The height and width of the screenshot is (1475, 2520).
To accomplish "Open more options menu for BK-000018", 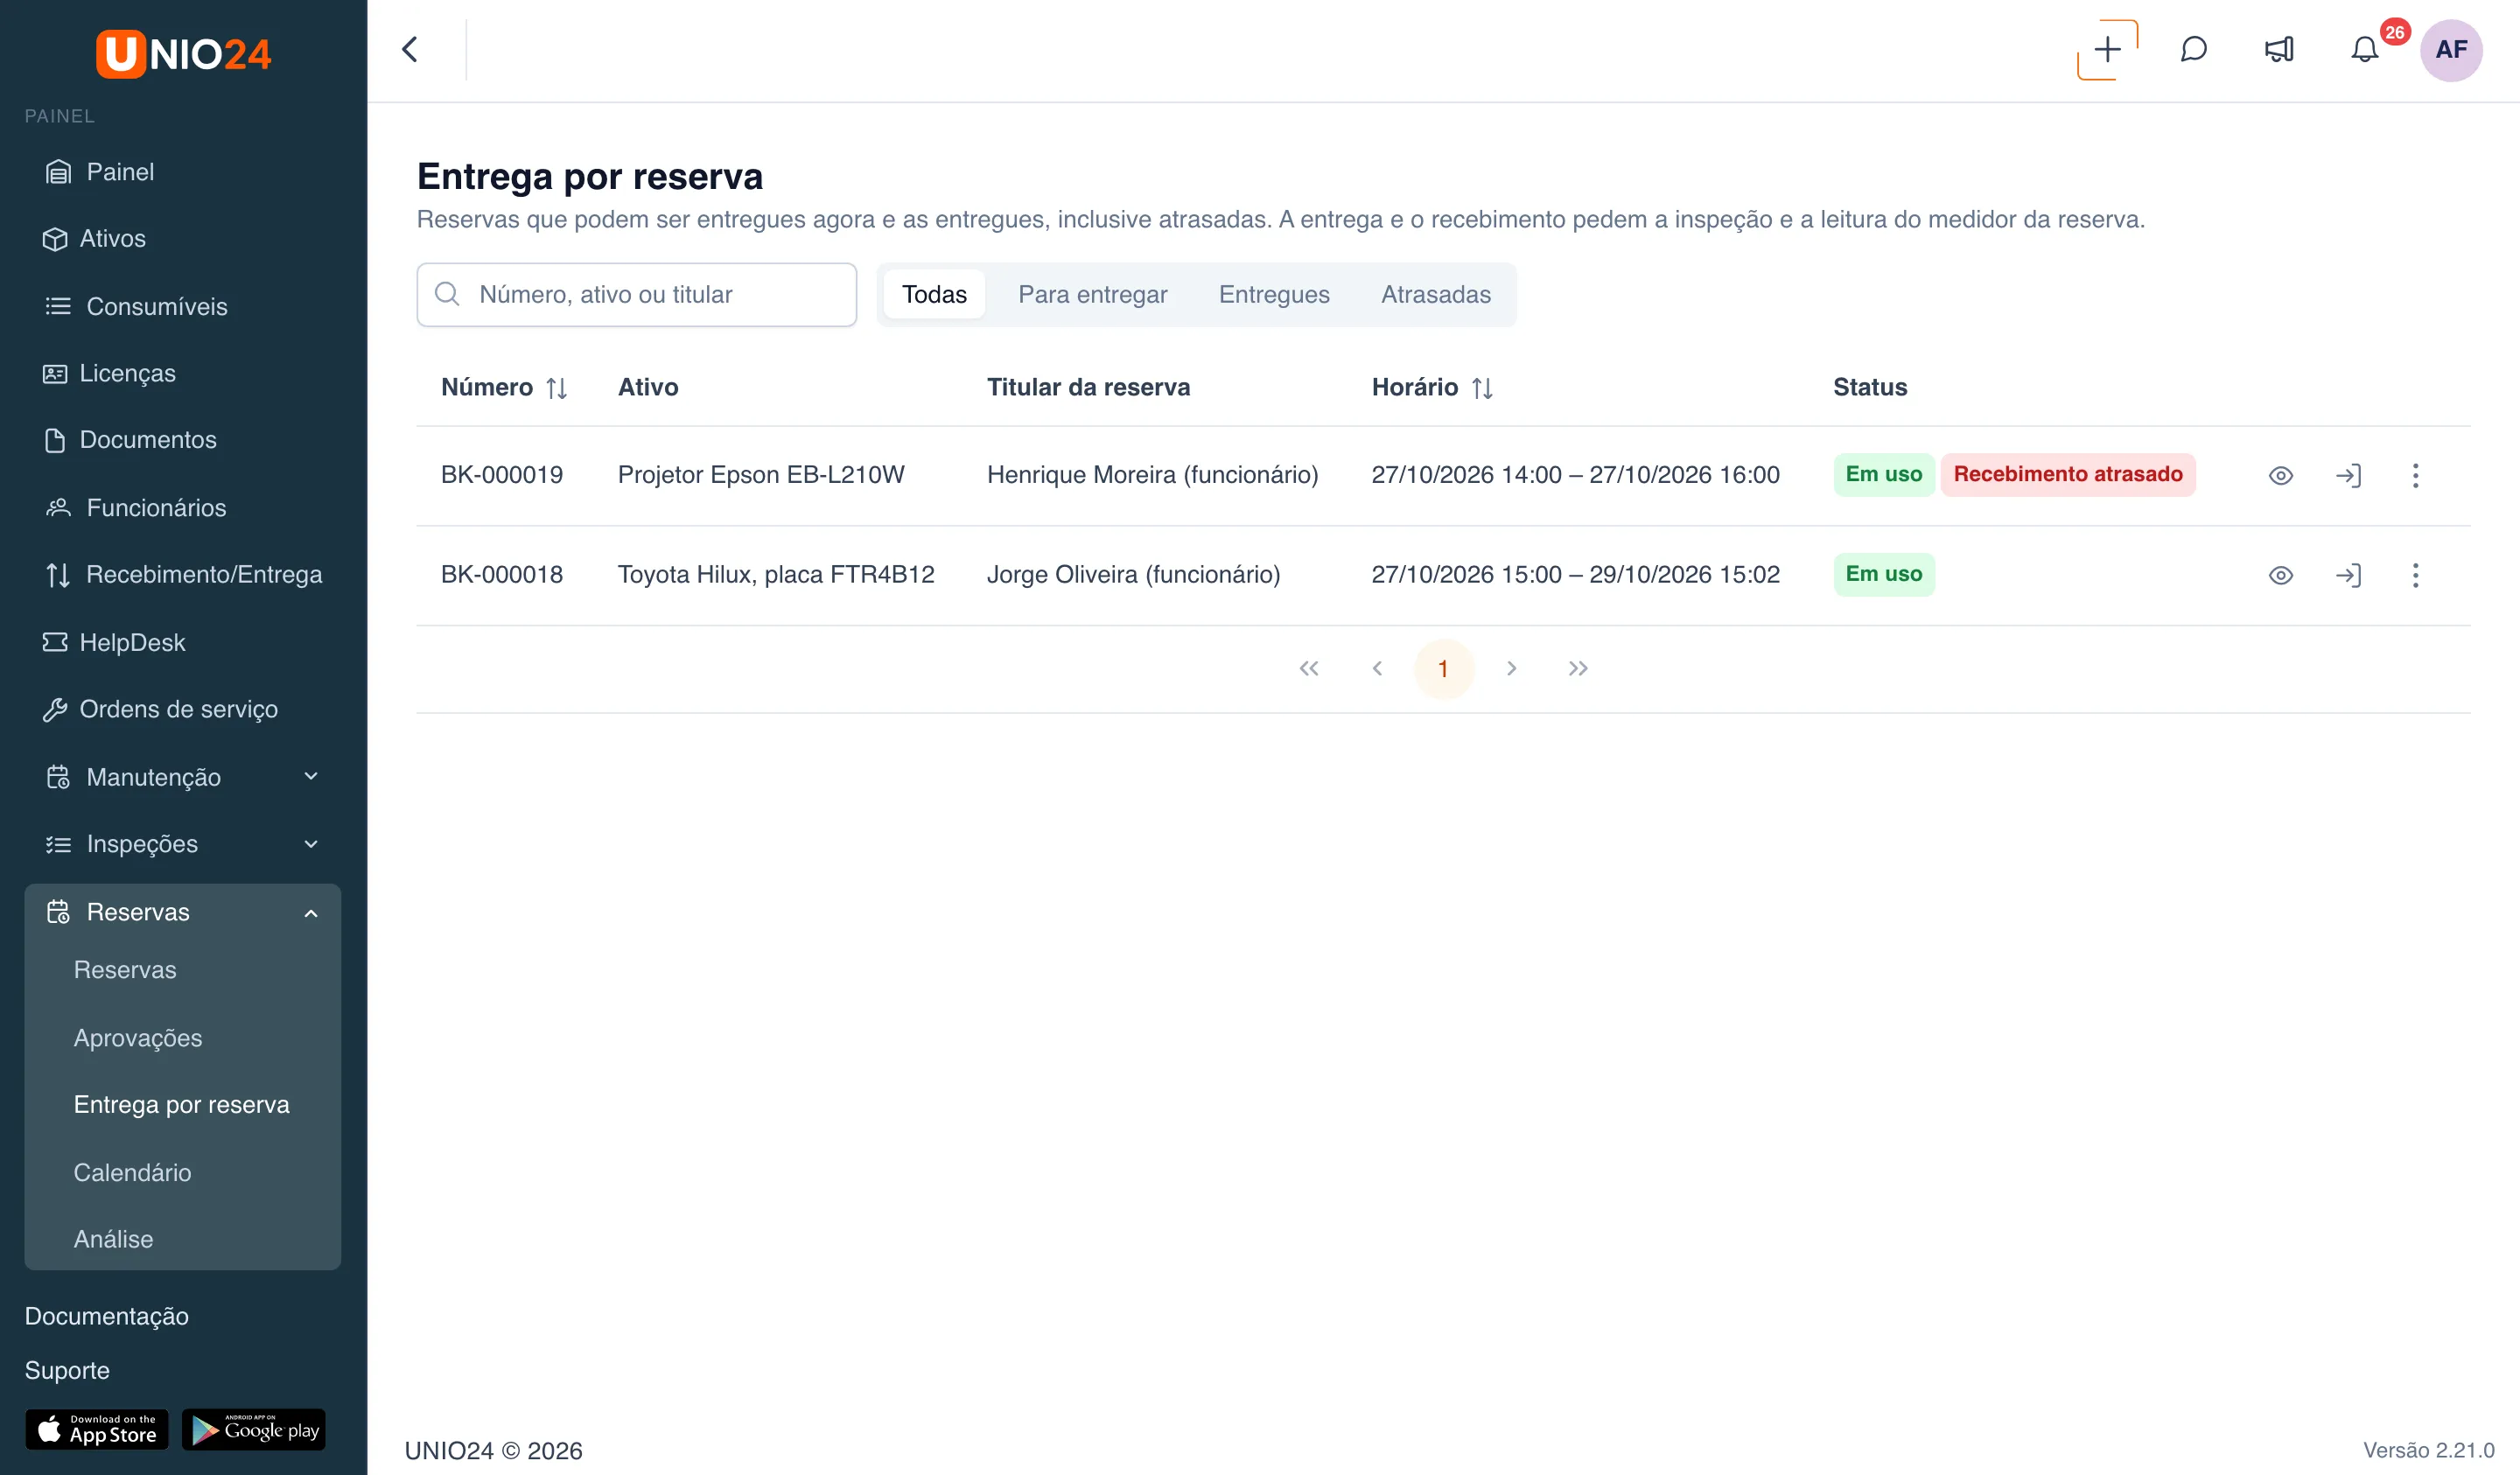I will [x=2415, y=575].
